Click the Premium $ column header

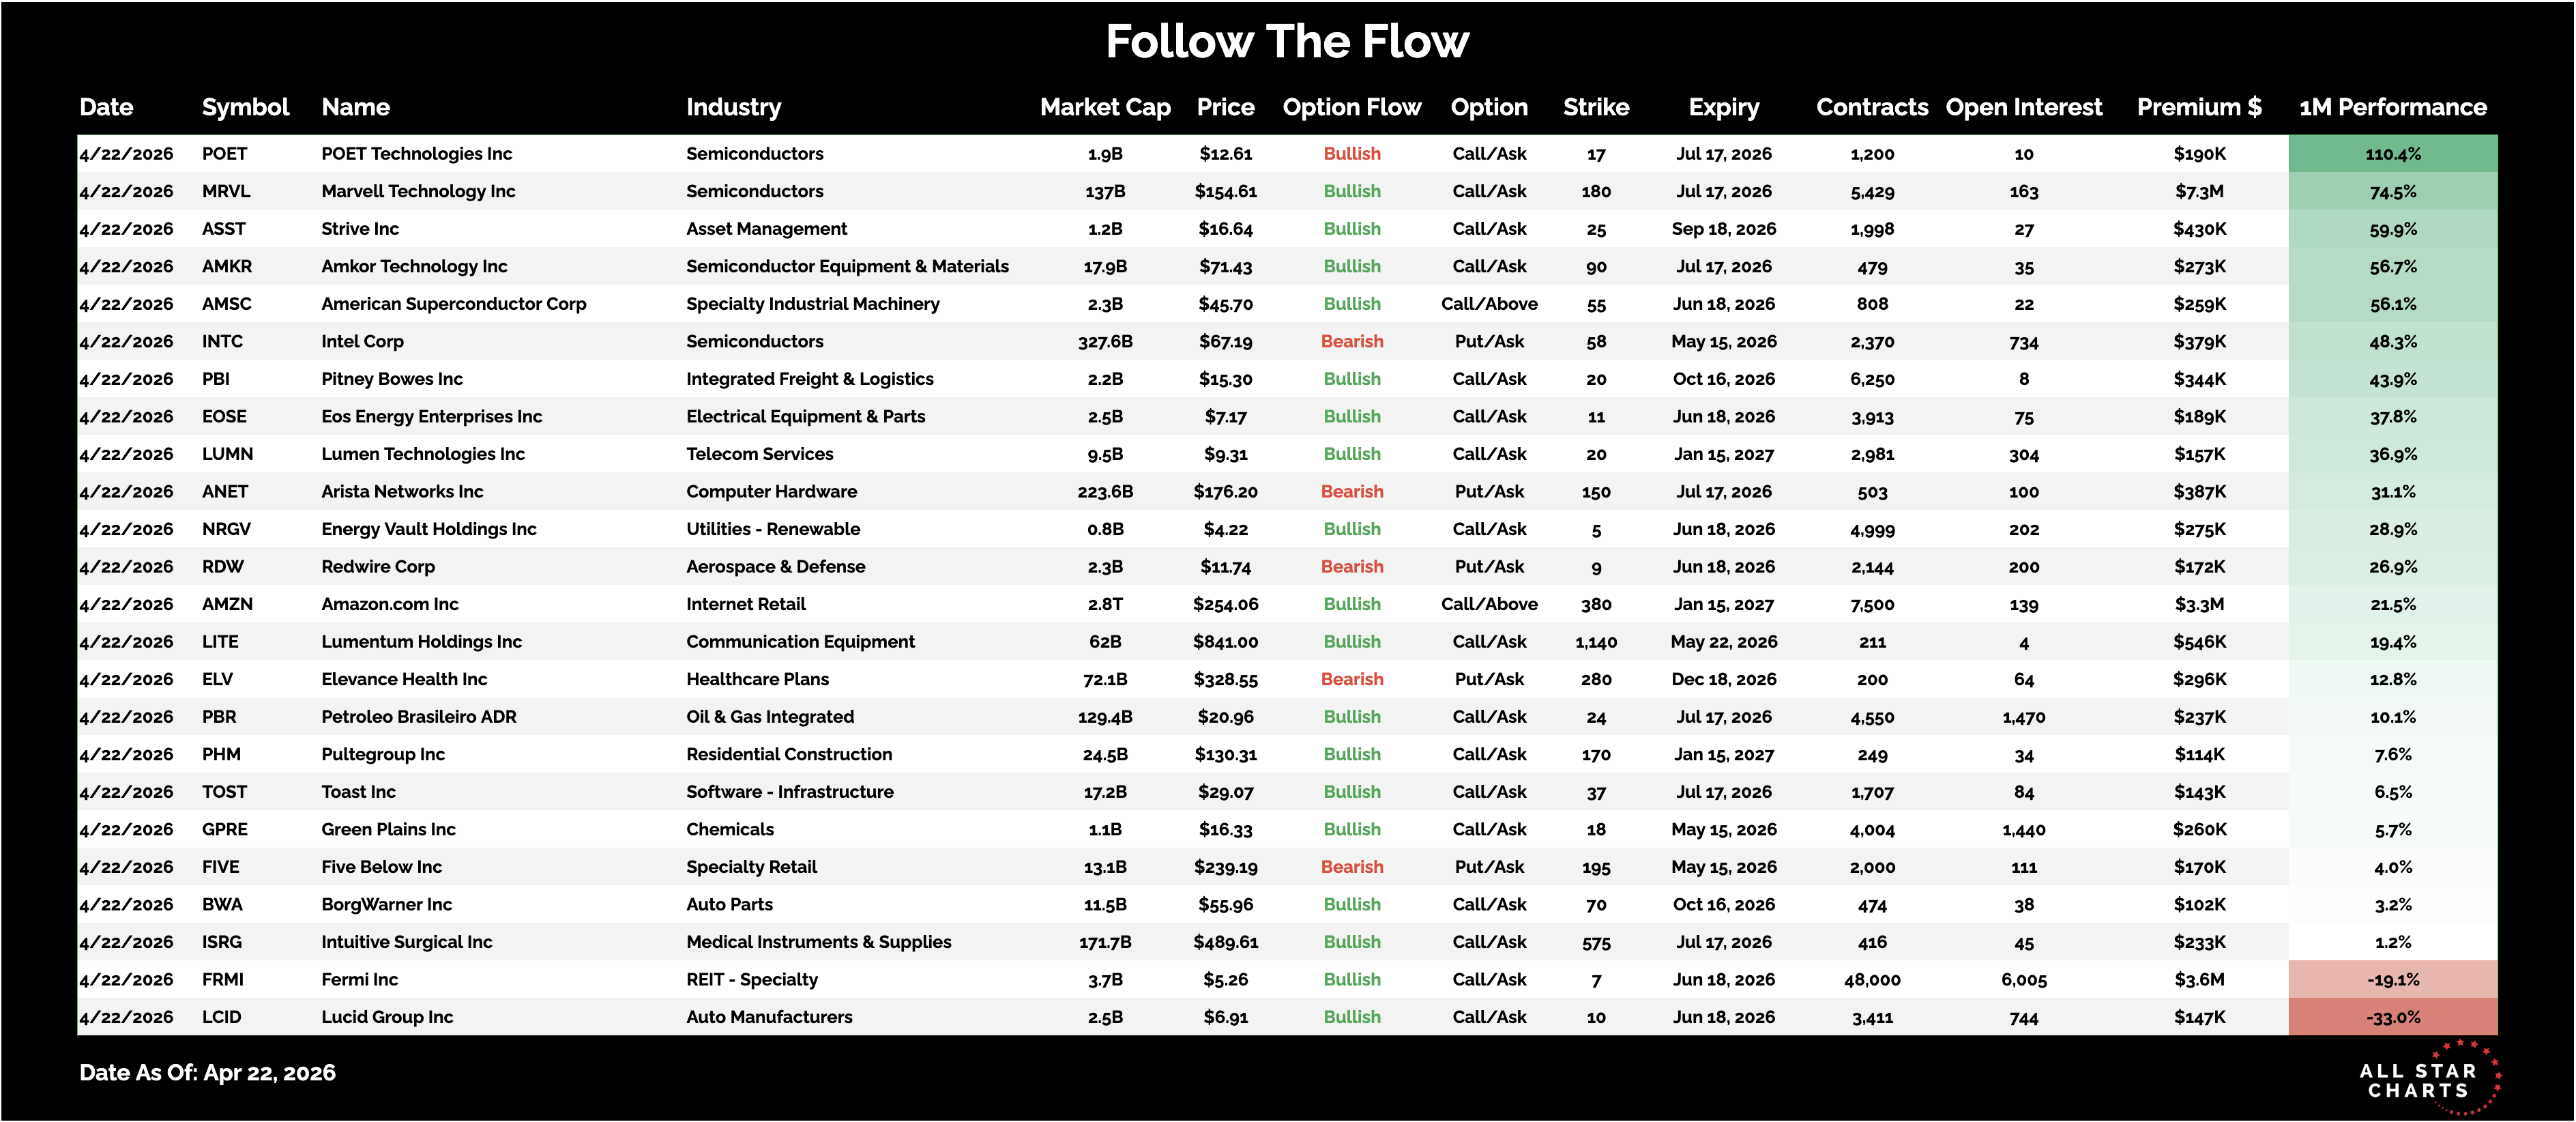2199,107
